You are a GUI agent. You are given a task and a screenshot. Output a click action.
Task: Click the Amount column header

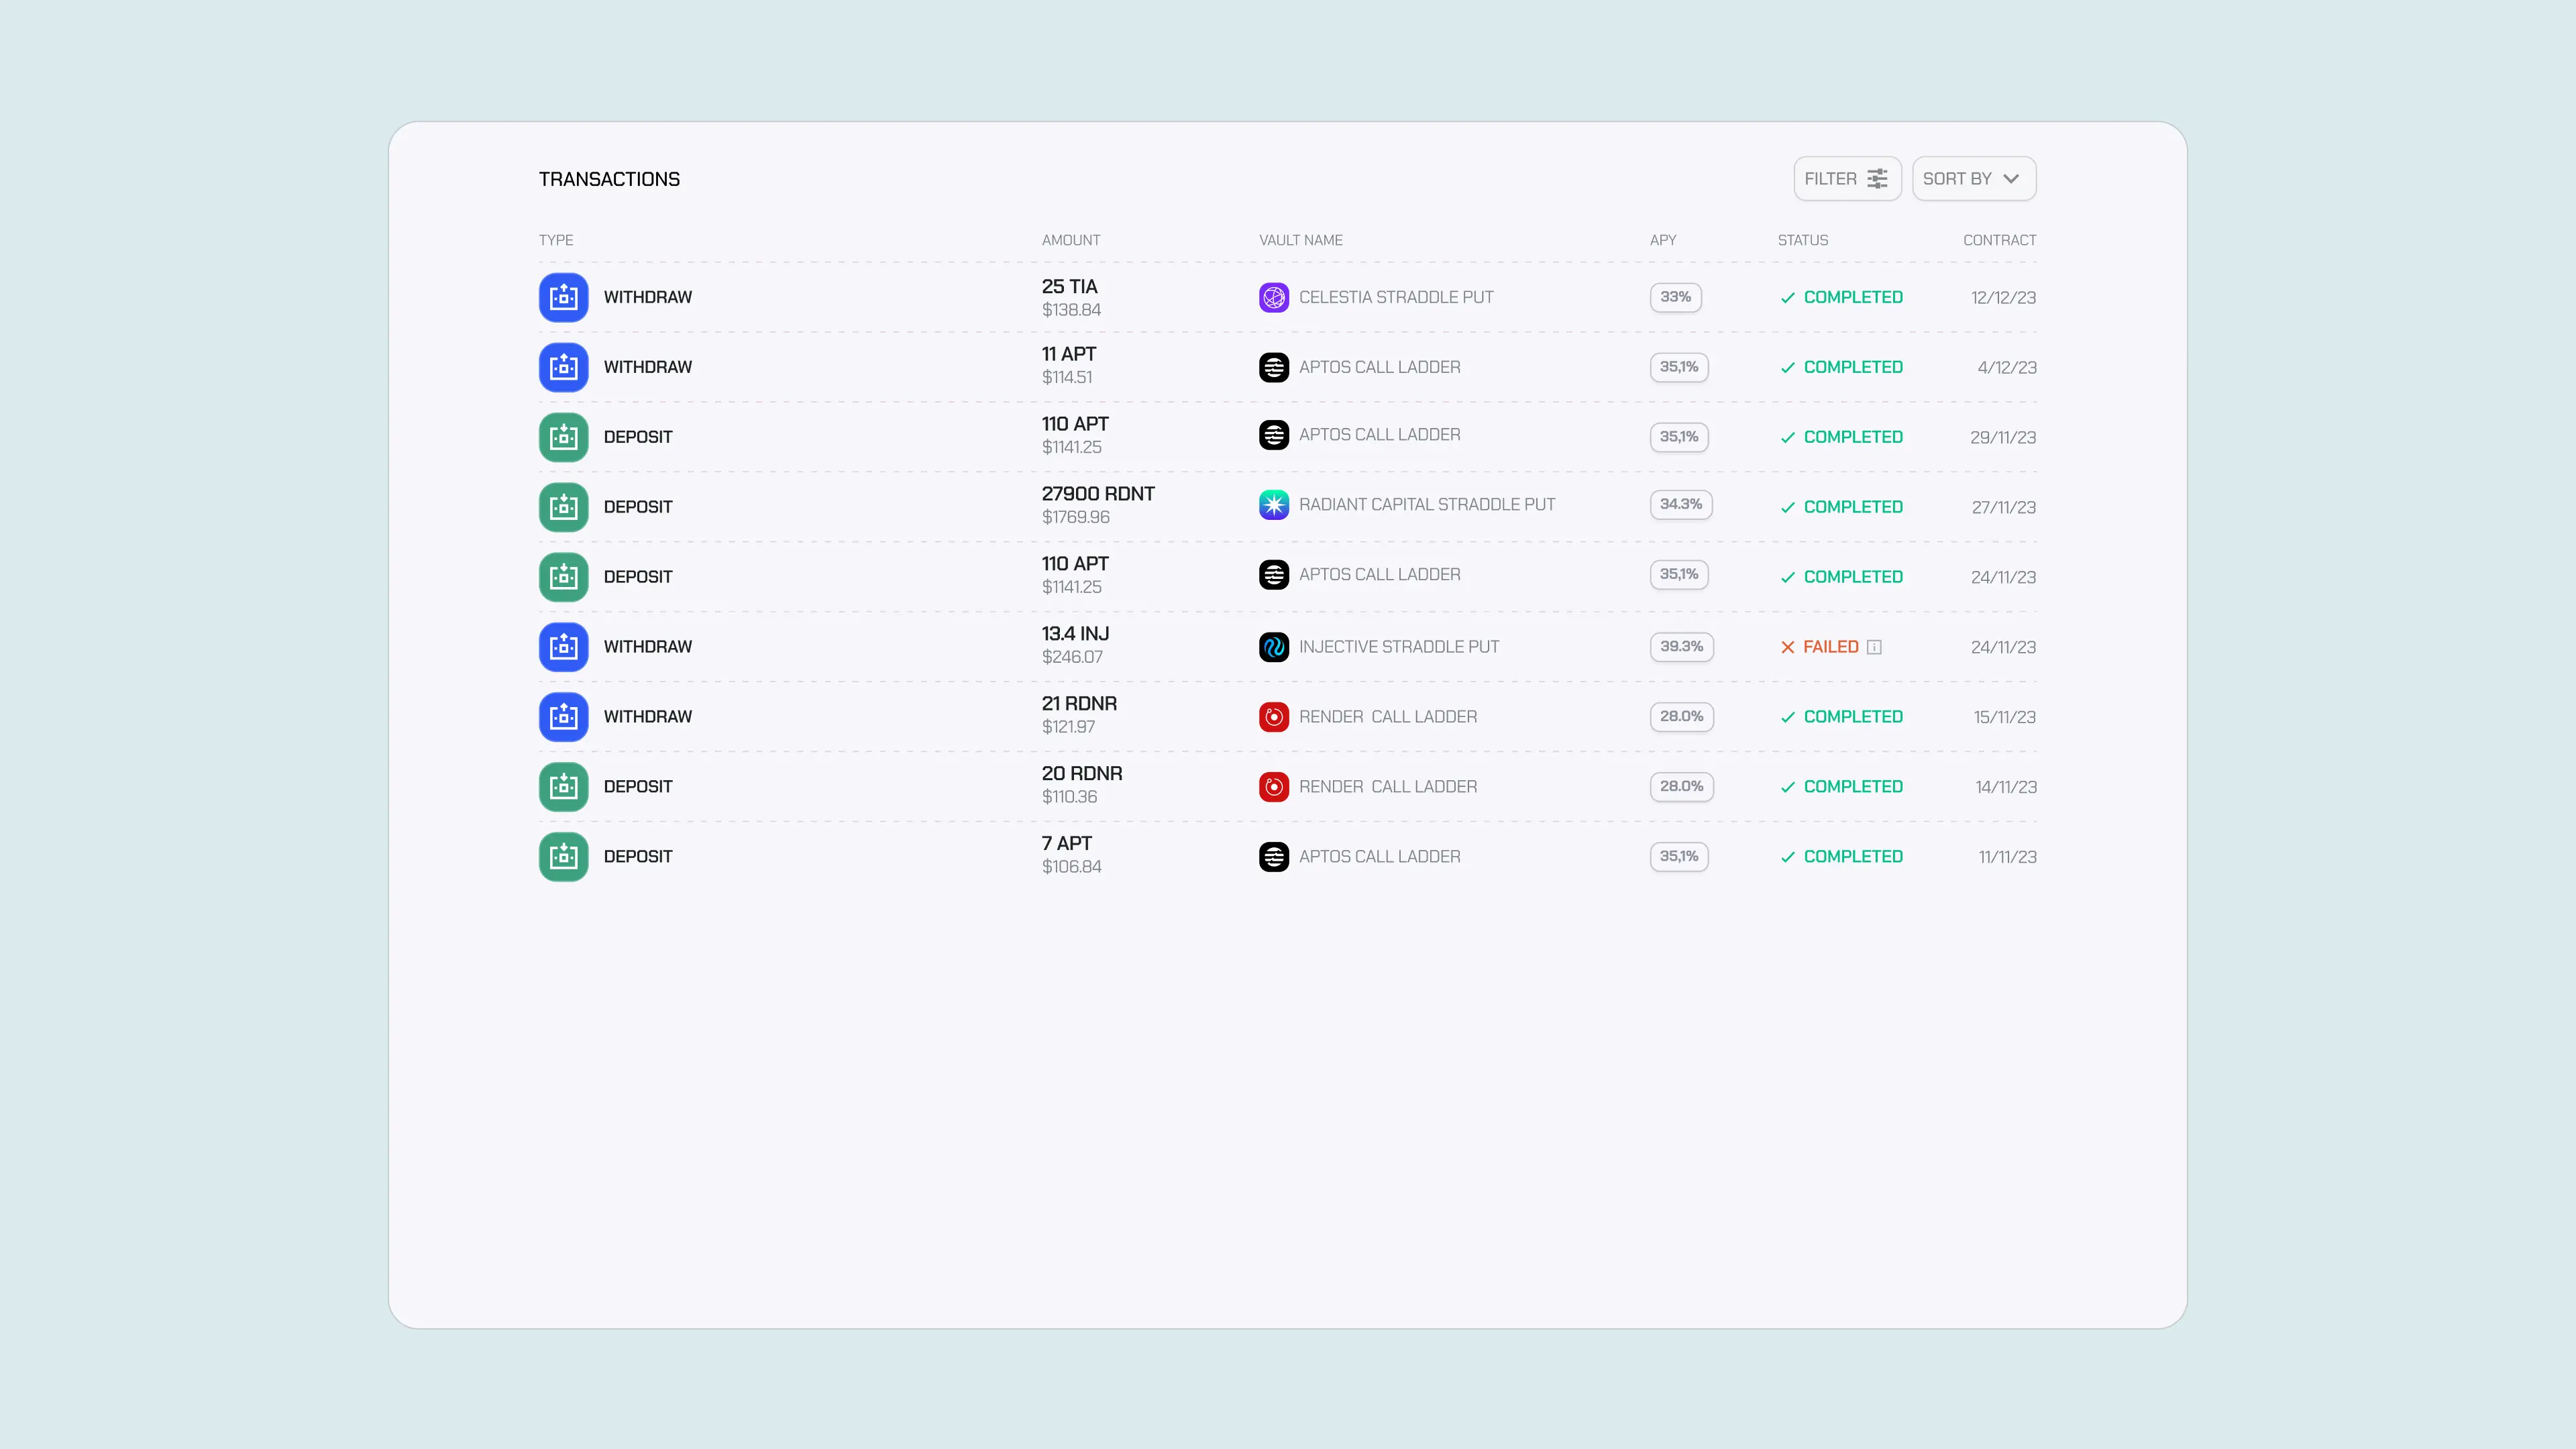pos(1071,240)
